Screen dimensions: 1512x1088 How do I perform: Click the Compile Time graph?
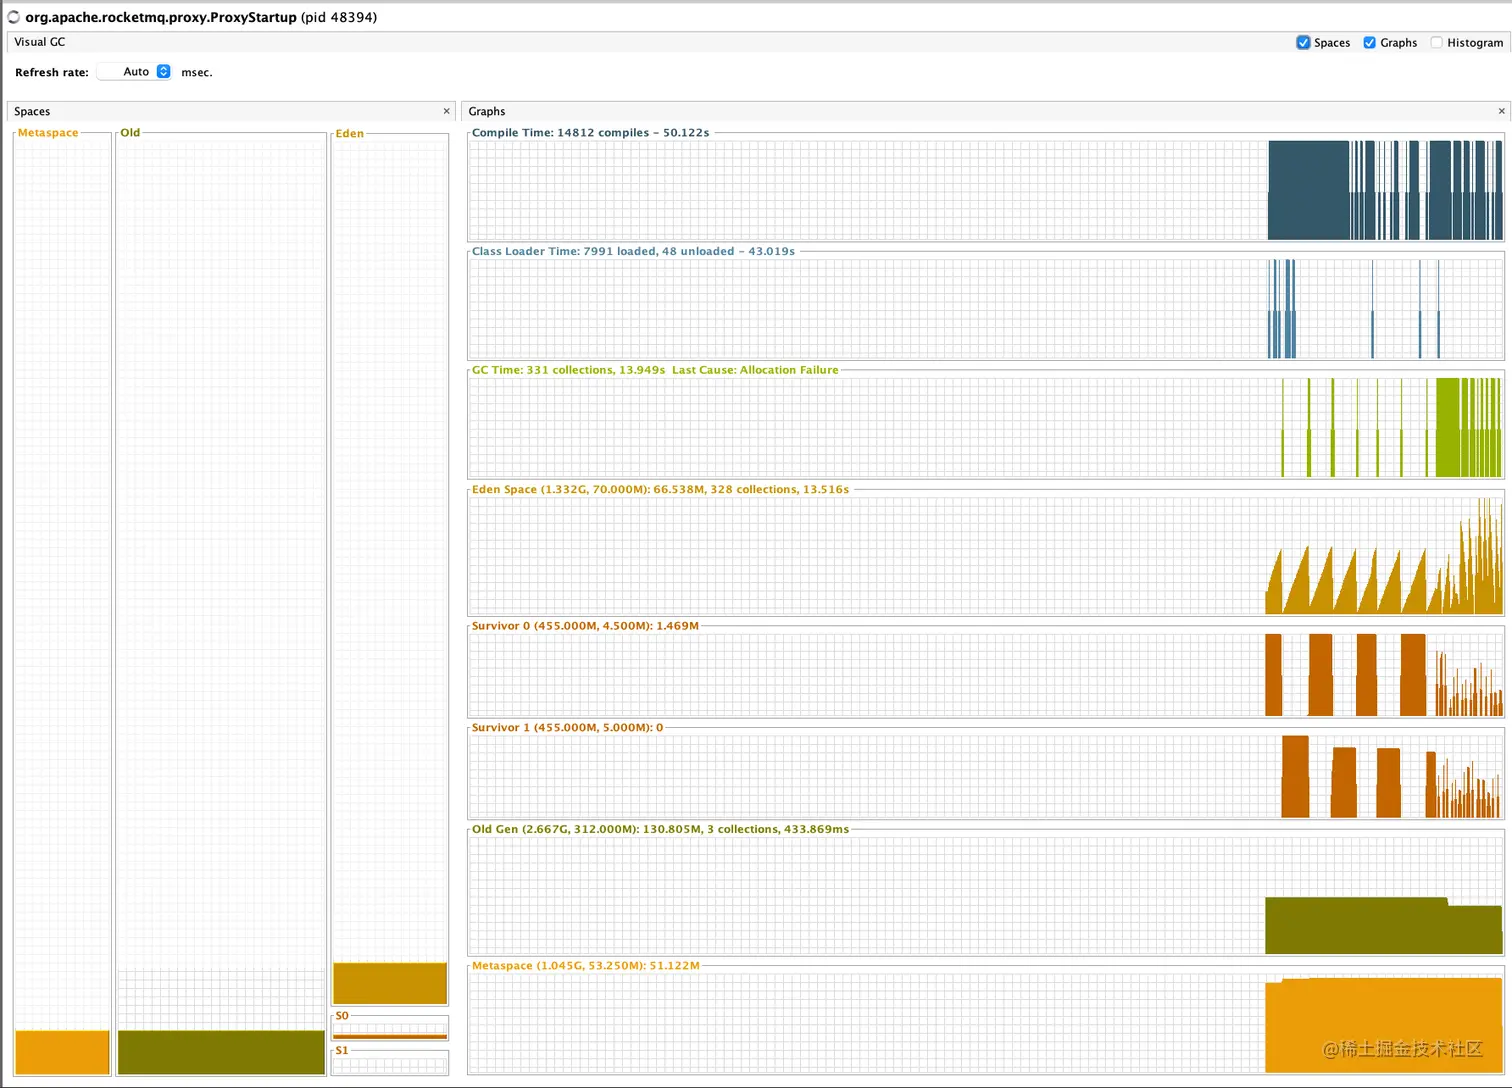point(986,190)
